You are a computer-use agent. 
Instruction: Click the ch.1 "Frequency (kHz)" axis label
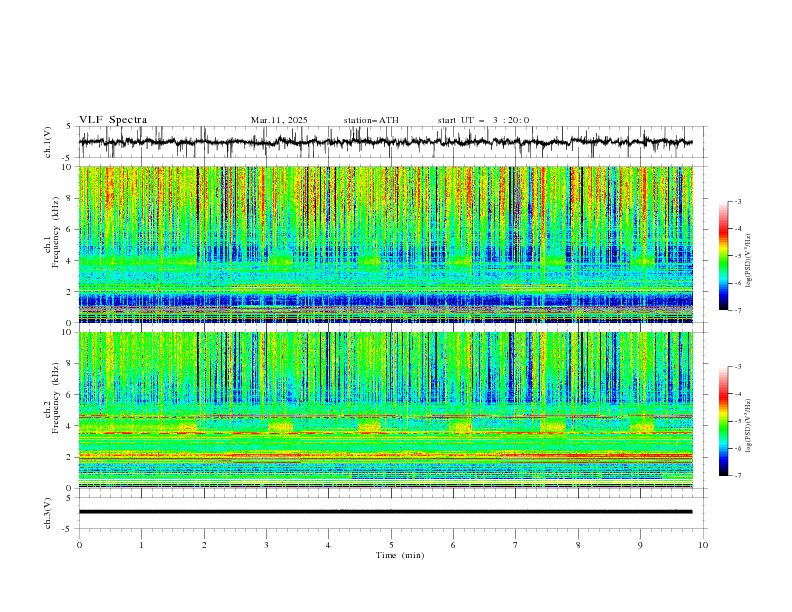coord(56,232)
